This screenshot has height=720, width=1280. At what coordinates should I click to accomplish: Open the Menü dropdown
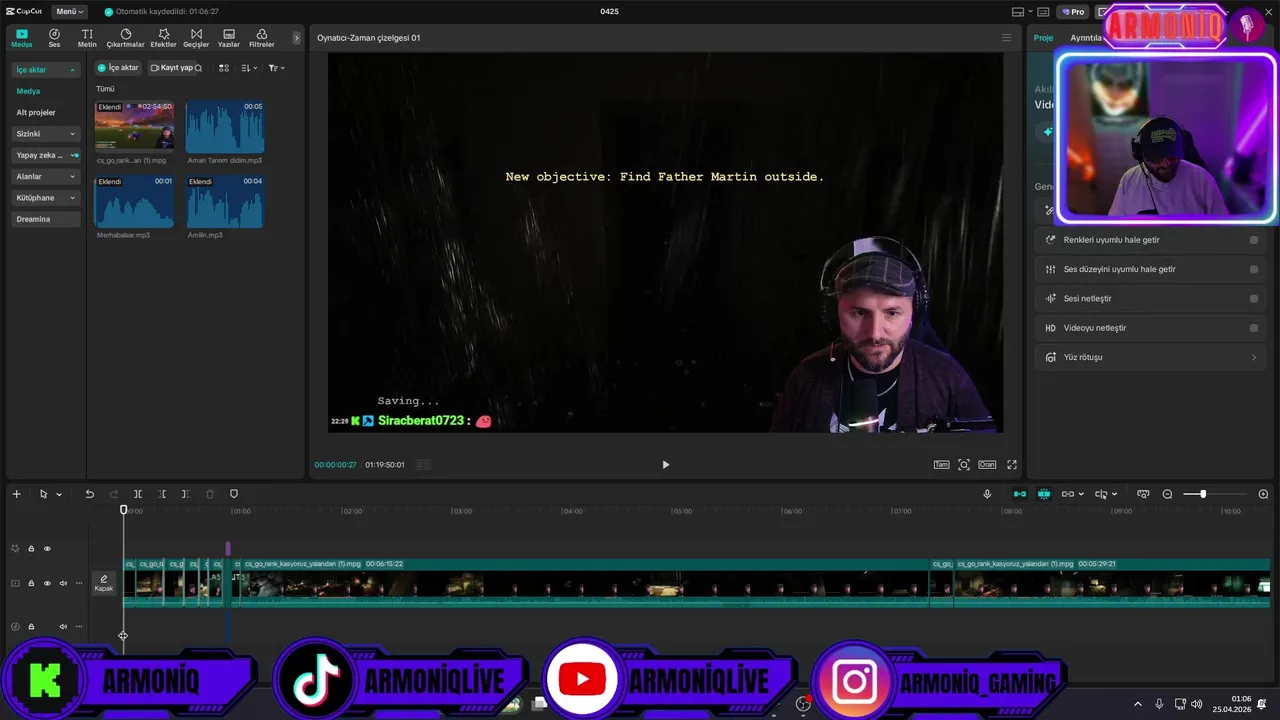[x=69, y=11]
